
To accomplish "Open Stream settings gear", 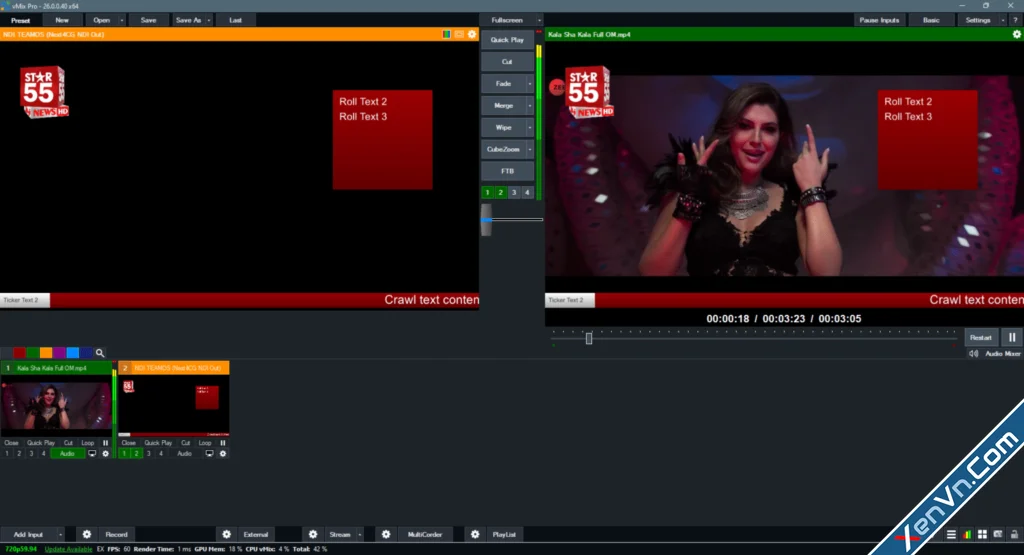I will (x=313, y=534).
